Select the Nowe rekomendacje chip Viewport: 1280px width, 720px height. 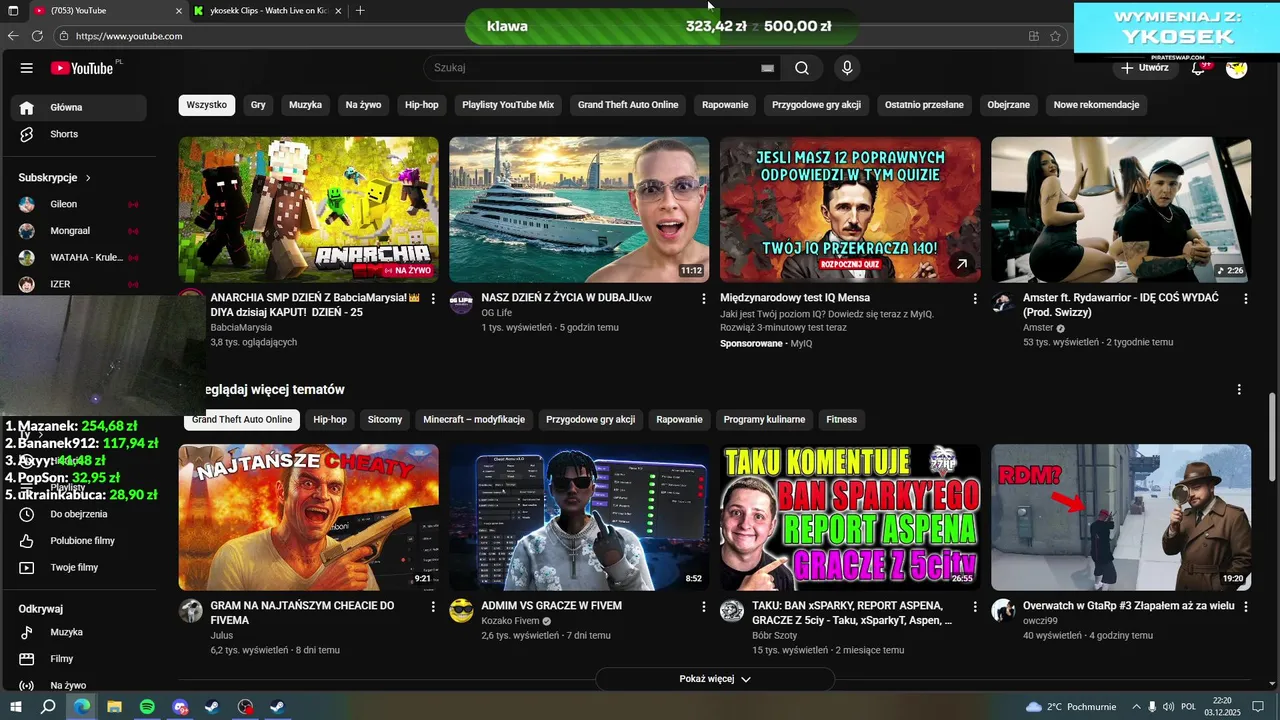(x=1096, y=105)
